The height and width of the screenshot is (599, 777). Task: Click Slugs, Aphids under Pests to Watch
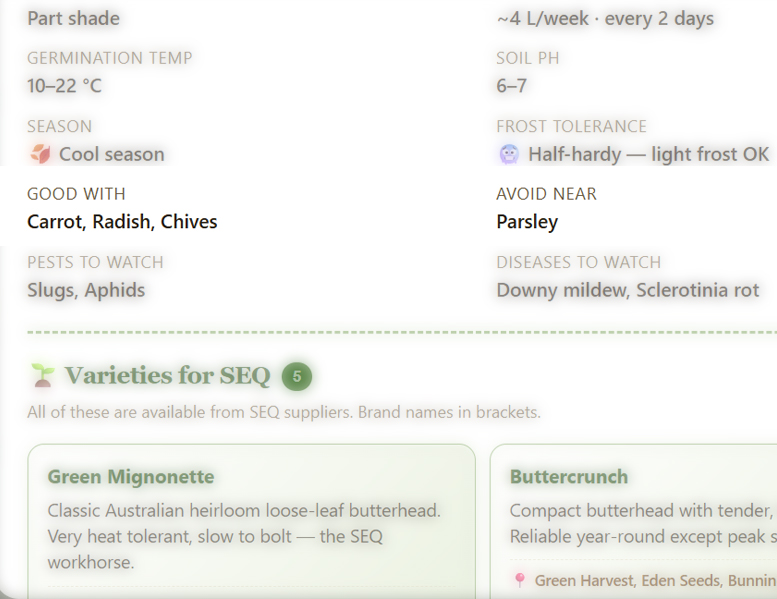86,290
